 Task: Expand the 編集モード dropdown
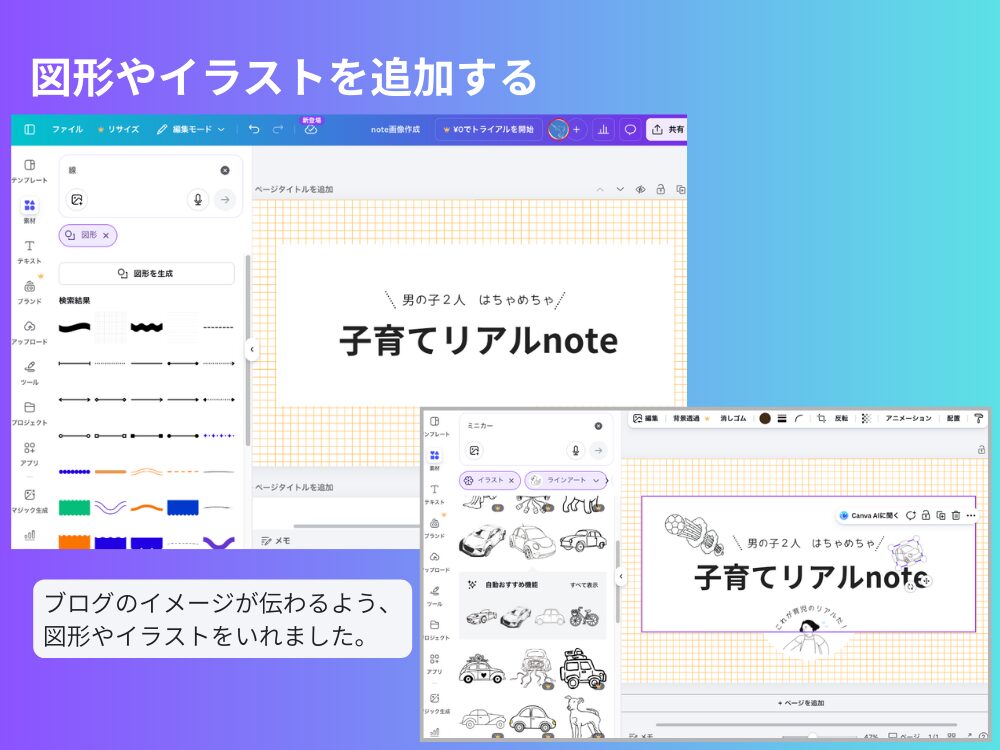tap(191, 129)
